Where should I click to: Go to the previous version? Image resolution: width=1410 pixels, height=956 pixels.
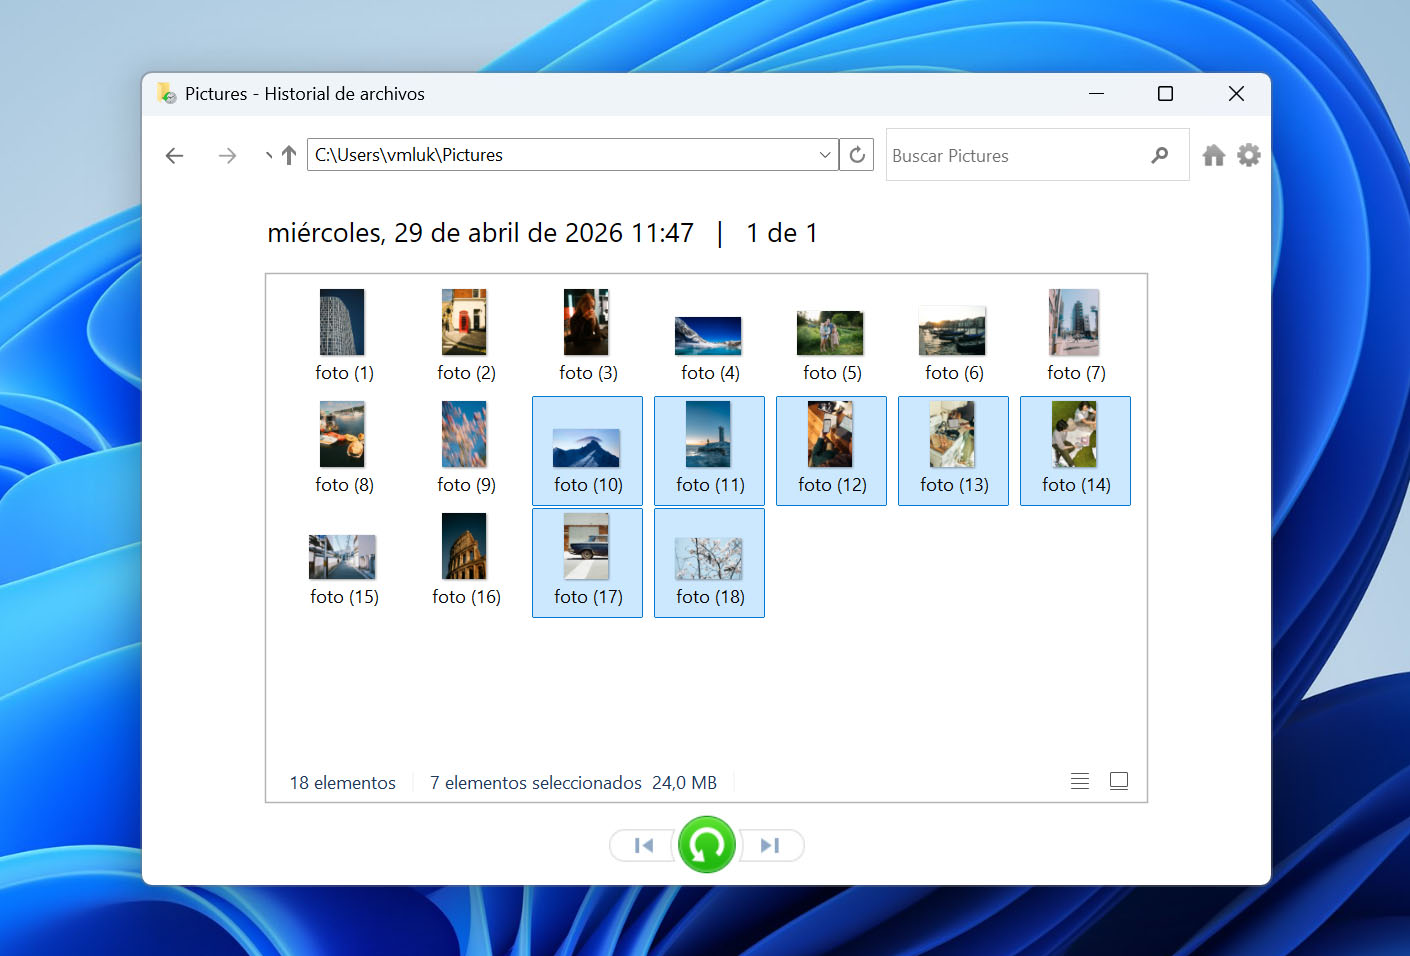pyautogui.click(x=643, y=846)
